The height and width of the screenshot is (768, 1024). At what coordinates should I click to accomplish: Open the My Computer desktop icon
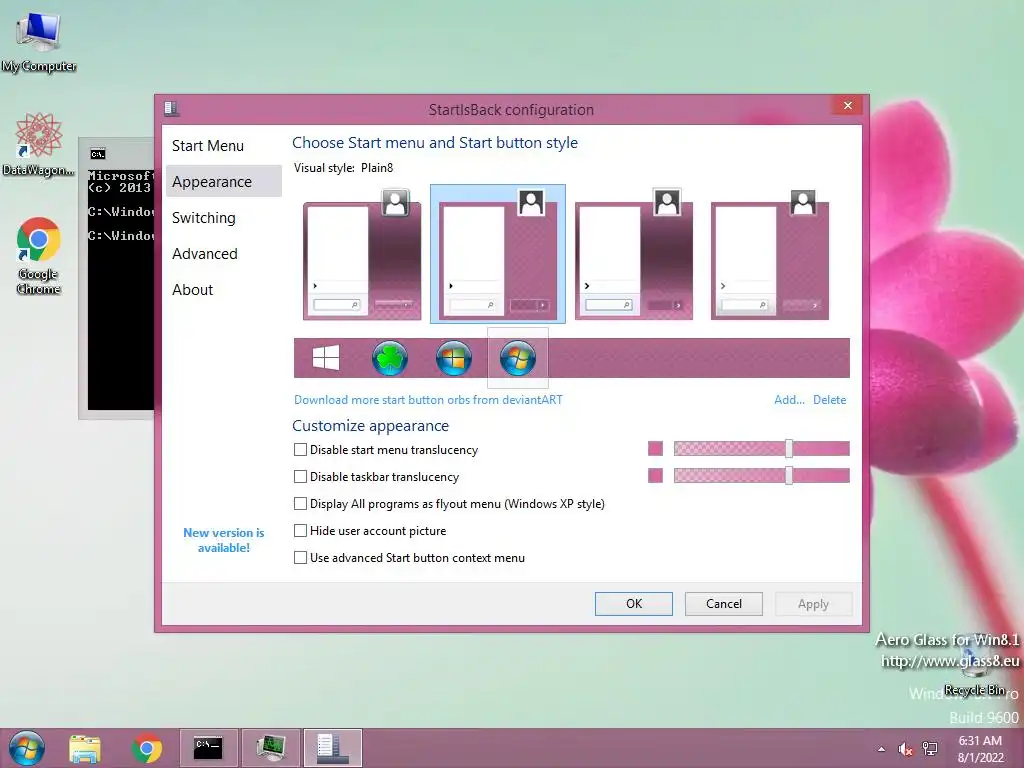tap(39, 41)
